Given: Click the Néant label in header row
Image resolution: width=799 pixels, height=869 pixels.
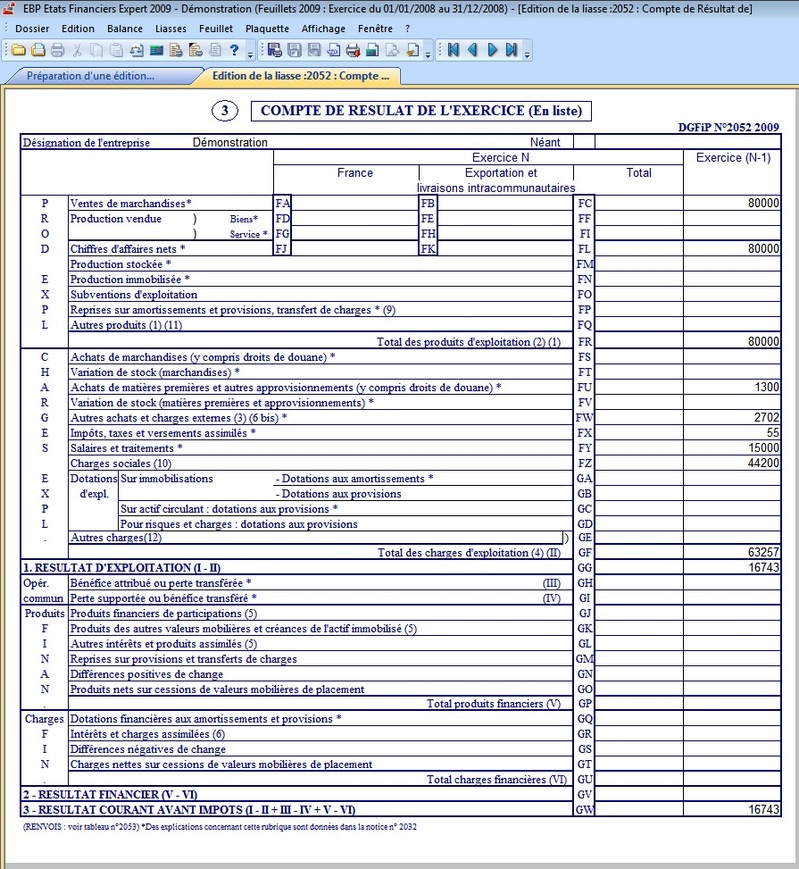Looking at the screenshot, I should click(x=545, y=142).
